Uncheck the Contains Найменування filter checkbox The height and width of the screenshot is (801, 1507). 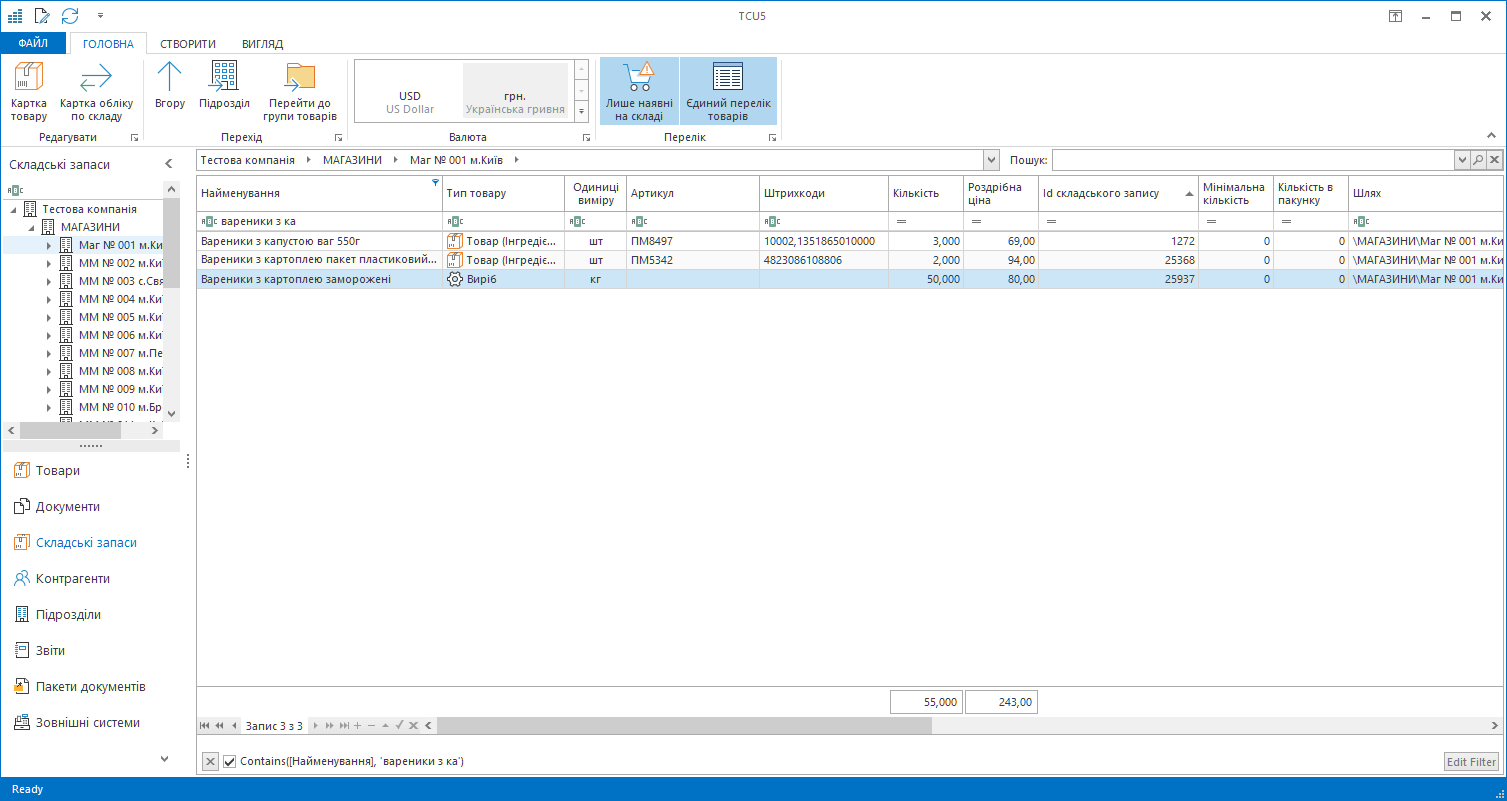click(x=230, y=762)
